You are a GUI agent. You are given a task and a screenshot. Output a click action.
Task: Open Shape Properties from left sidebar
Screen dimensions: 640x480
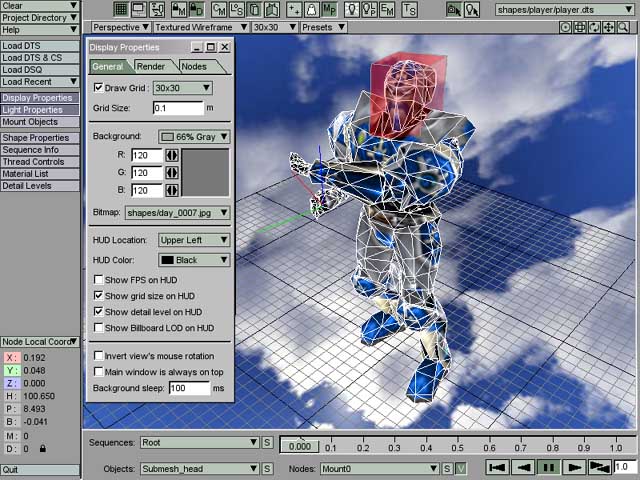coord(38,137)
